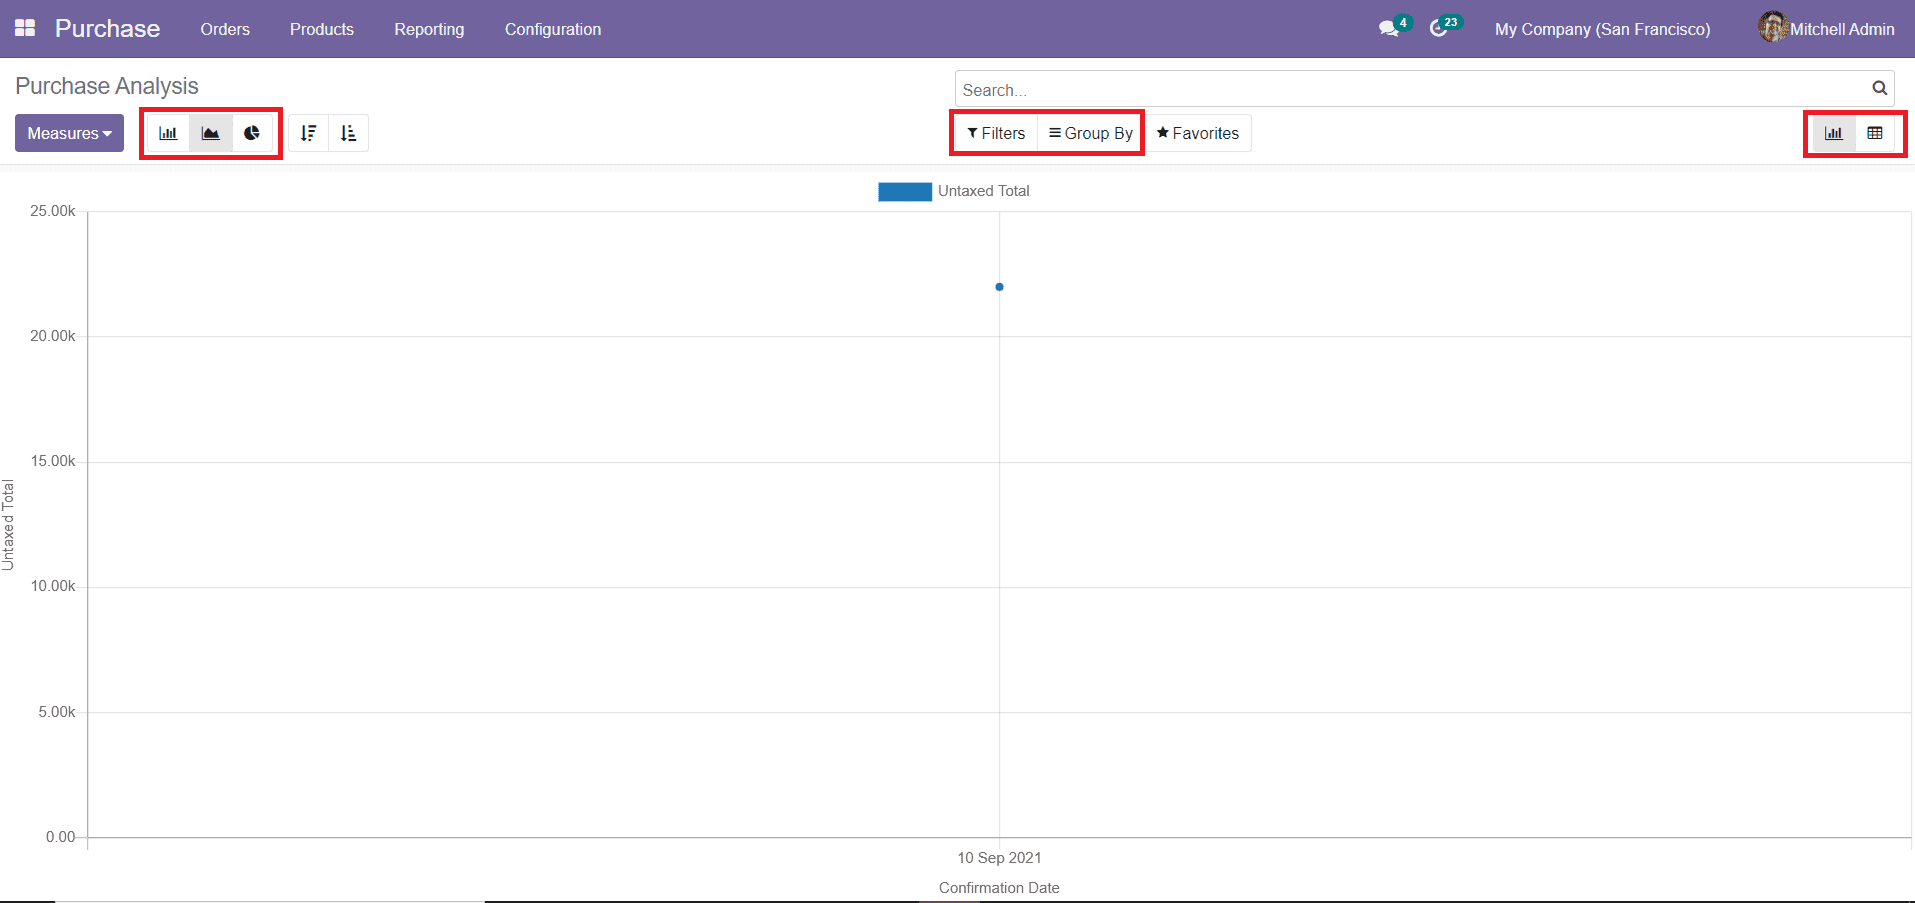
Task: Toggle the graph view selector
Action: tap(1833, 132)
